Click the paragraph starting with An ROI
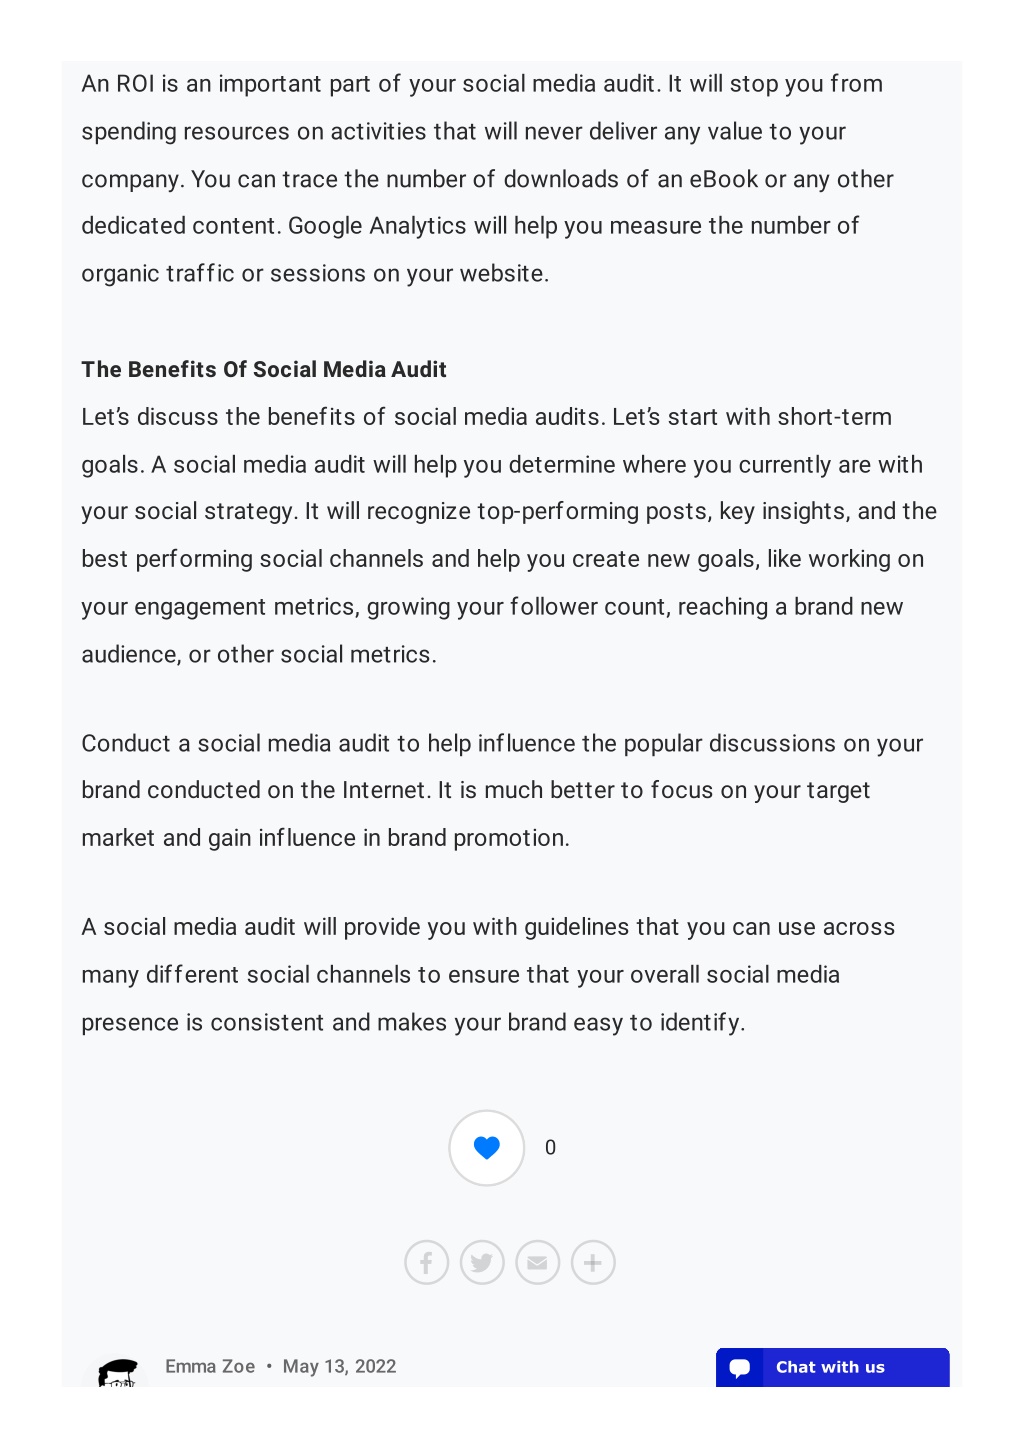The image size is (1024, 1449). click(487, 179)
